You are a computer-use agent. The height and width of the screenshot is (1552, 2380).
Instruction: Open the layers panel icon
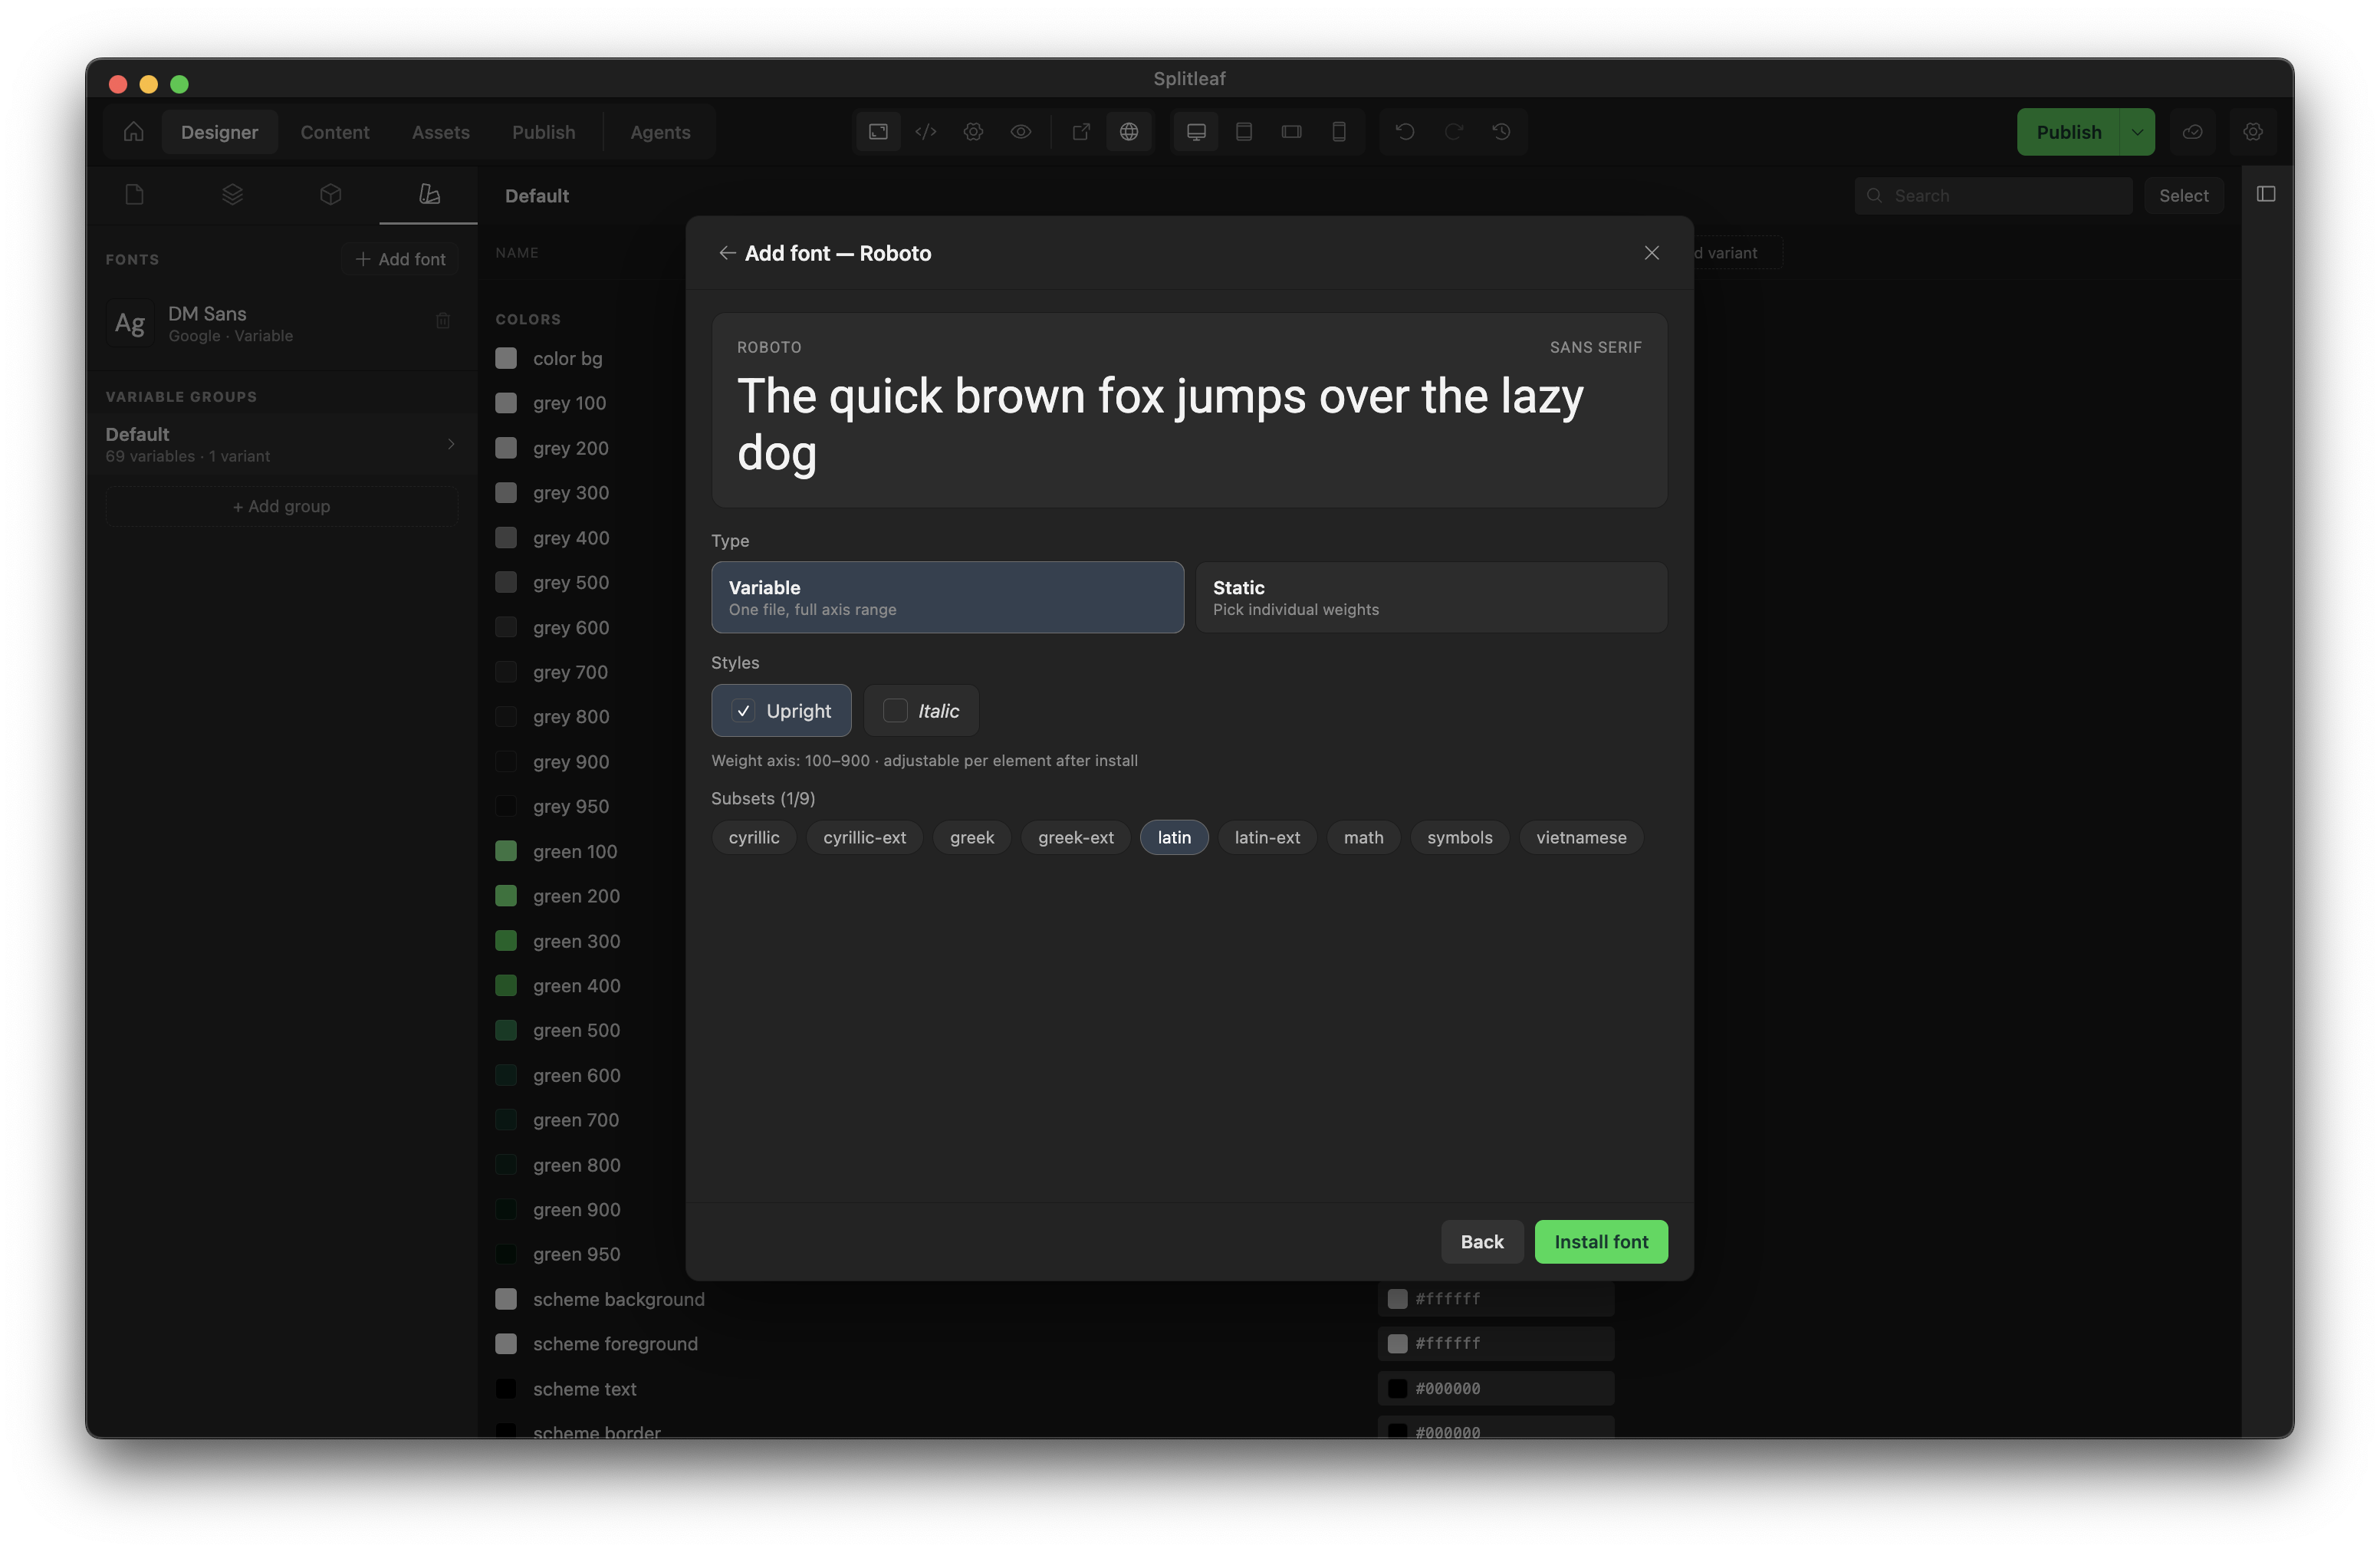(x=232, y=194)
